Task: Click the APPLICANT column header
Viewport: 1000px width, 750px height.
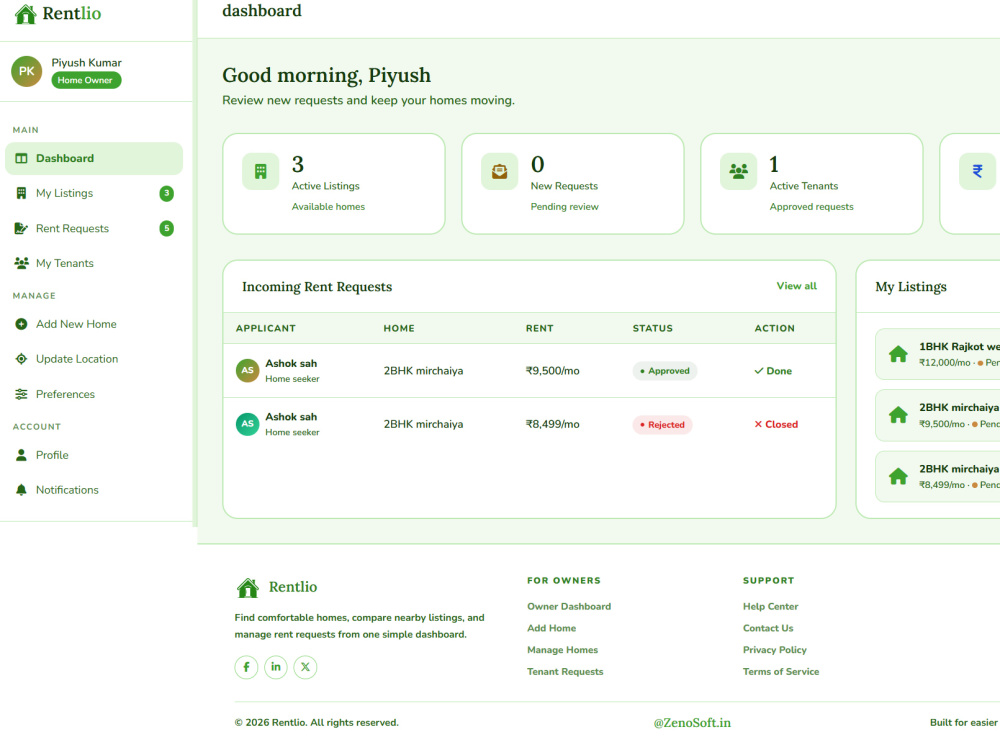Action: click(x=266, y=328)
